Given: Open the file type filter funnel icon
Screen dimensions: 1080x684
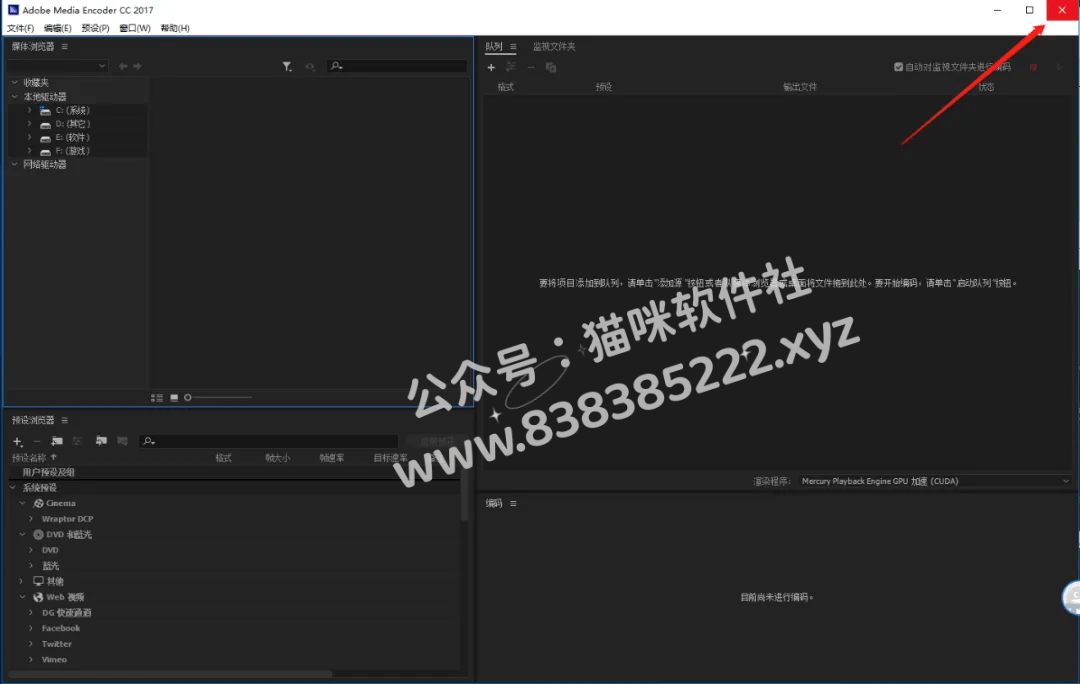Looking at the screenshot, I should tap(287, 66).
